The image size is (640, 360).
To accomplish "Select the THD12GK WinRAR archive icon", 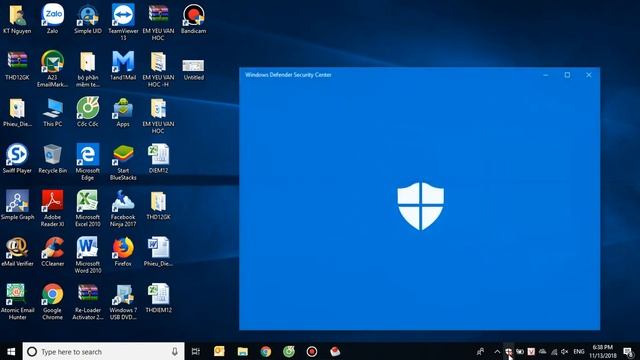I will (17, 65).
